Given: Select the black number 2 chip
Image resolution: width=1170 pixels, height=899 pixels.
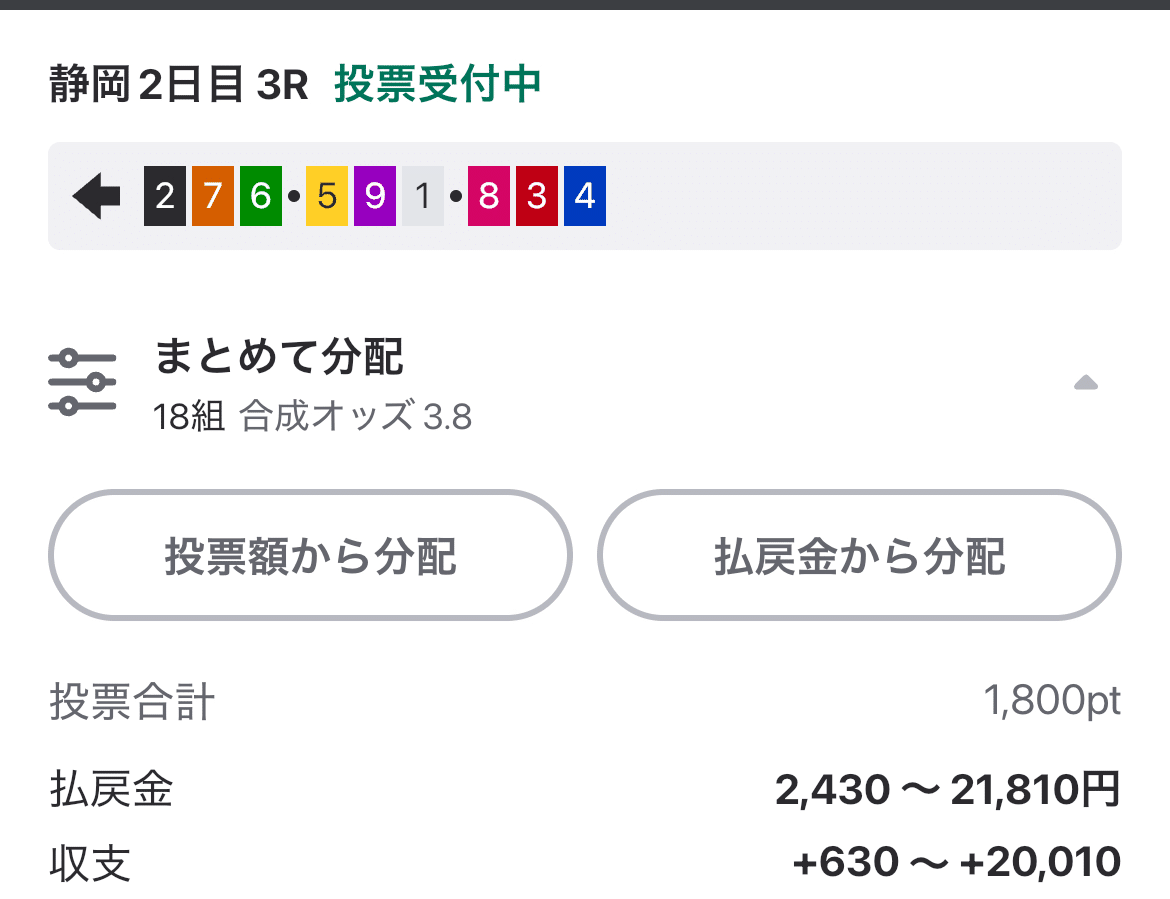Looking at the screenshot, I should 164,195.
